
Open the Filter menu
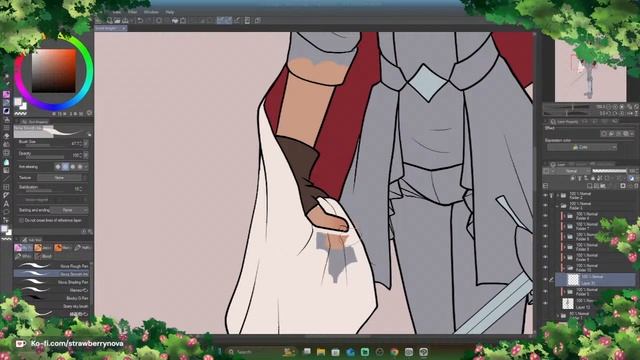(133, 12)
